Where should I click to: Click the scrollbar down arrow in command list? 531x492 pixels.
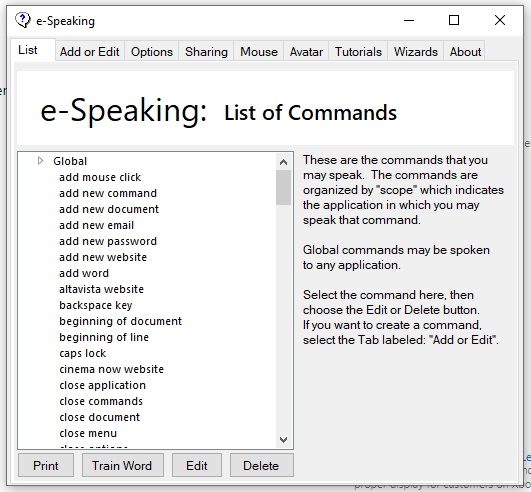[283, 440]
